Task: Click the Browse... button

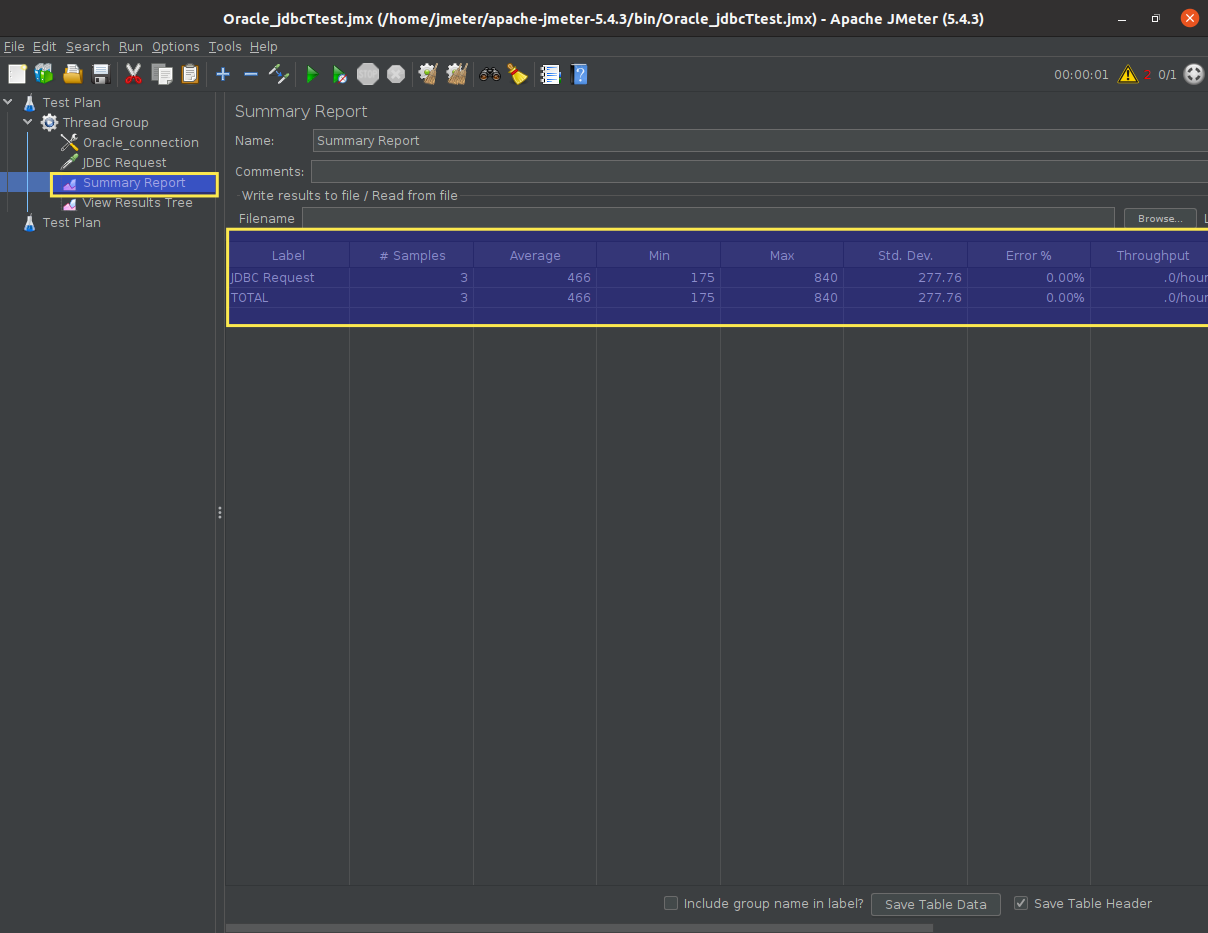Action: point(1160,218)
